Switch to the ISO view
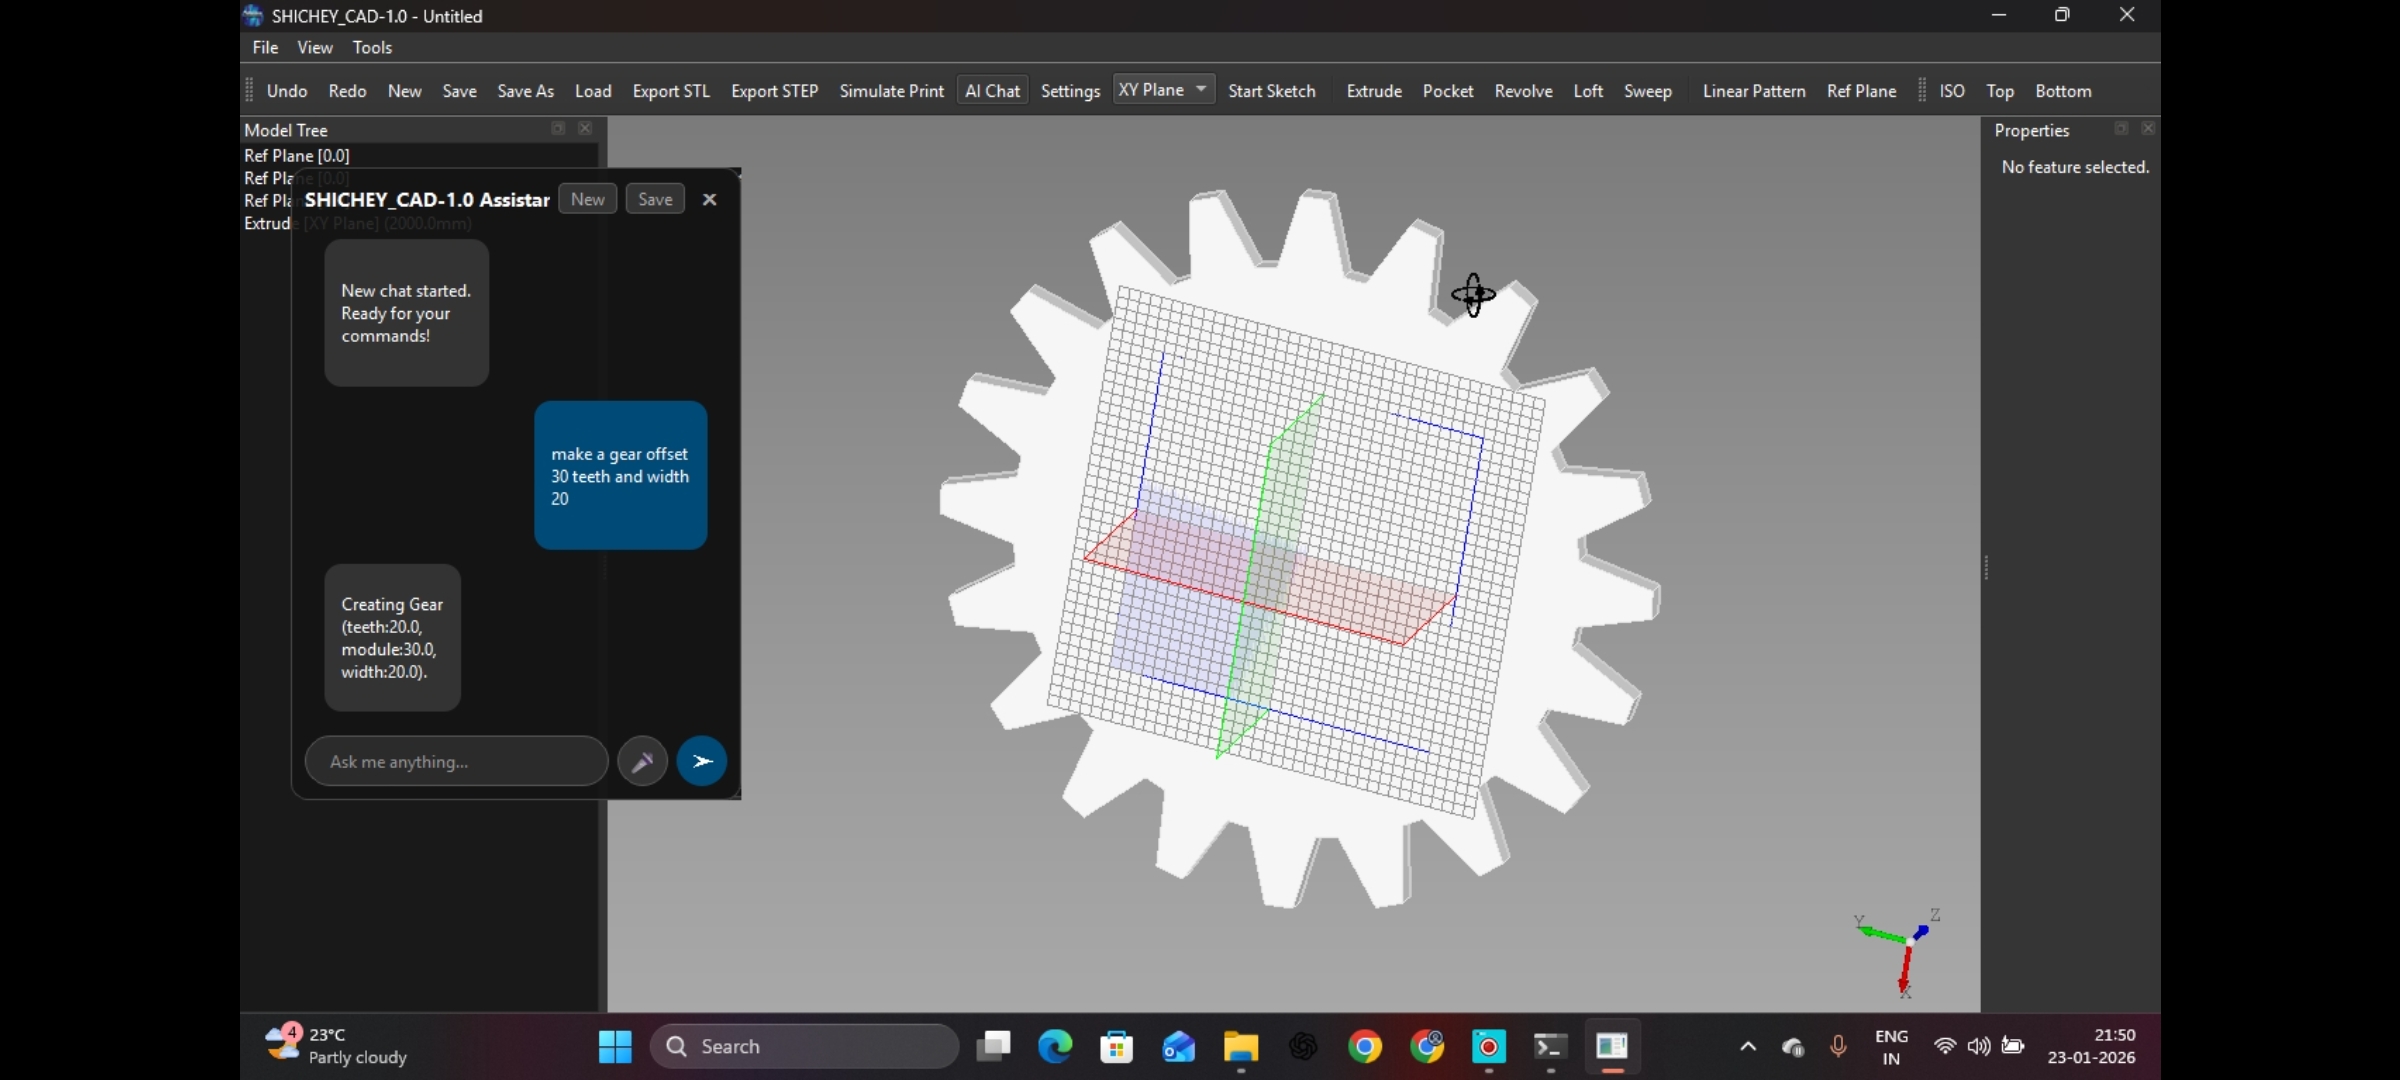Screen dimensions: 2400x1080 pos(1951,91)
